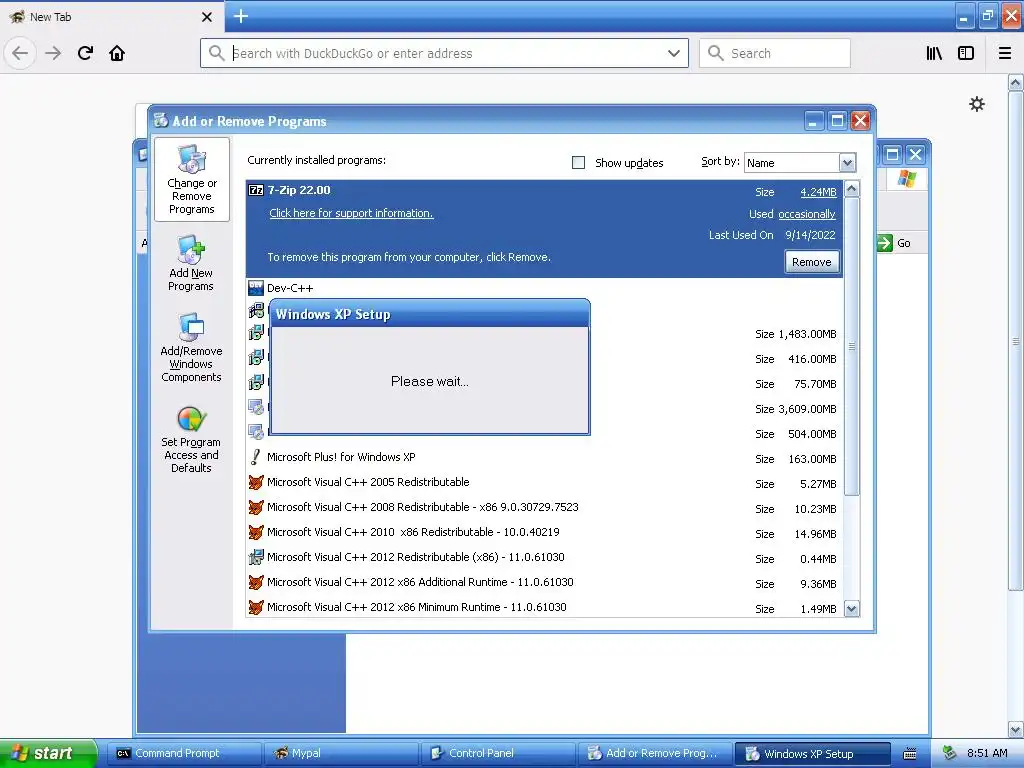
Task: Click the 8:51 AM taskbar clock
Action: [x=987, y=753]
